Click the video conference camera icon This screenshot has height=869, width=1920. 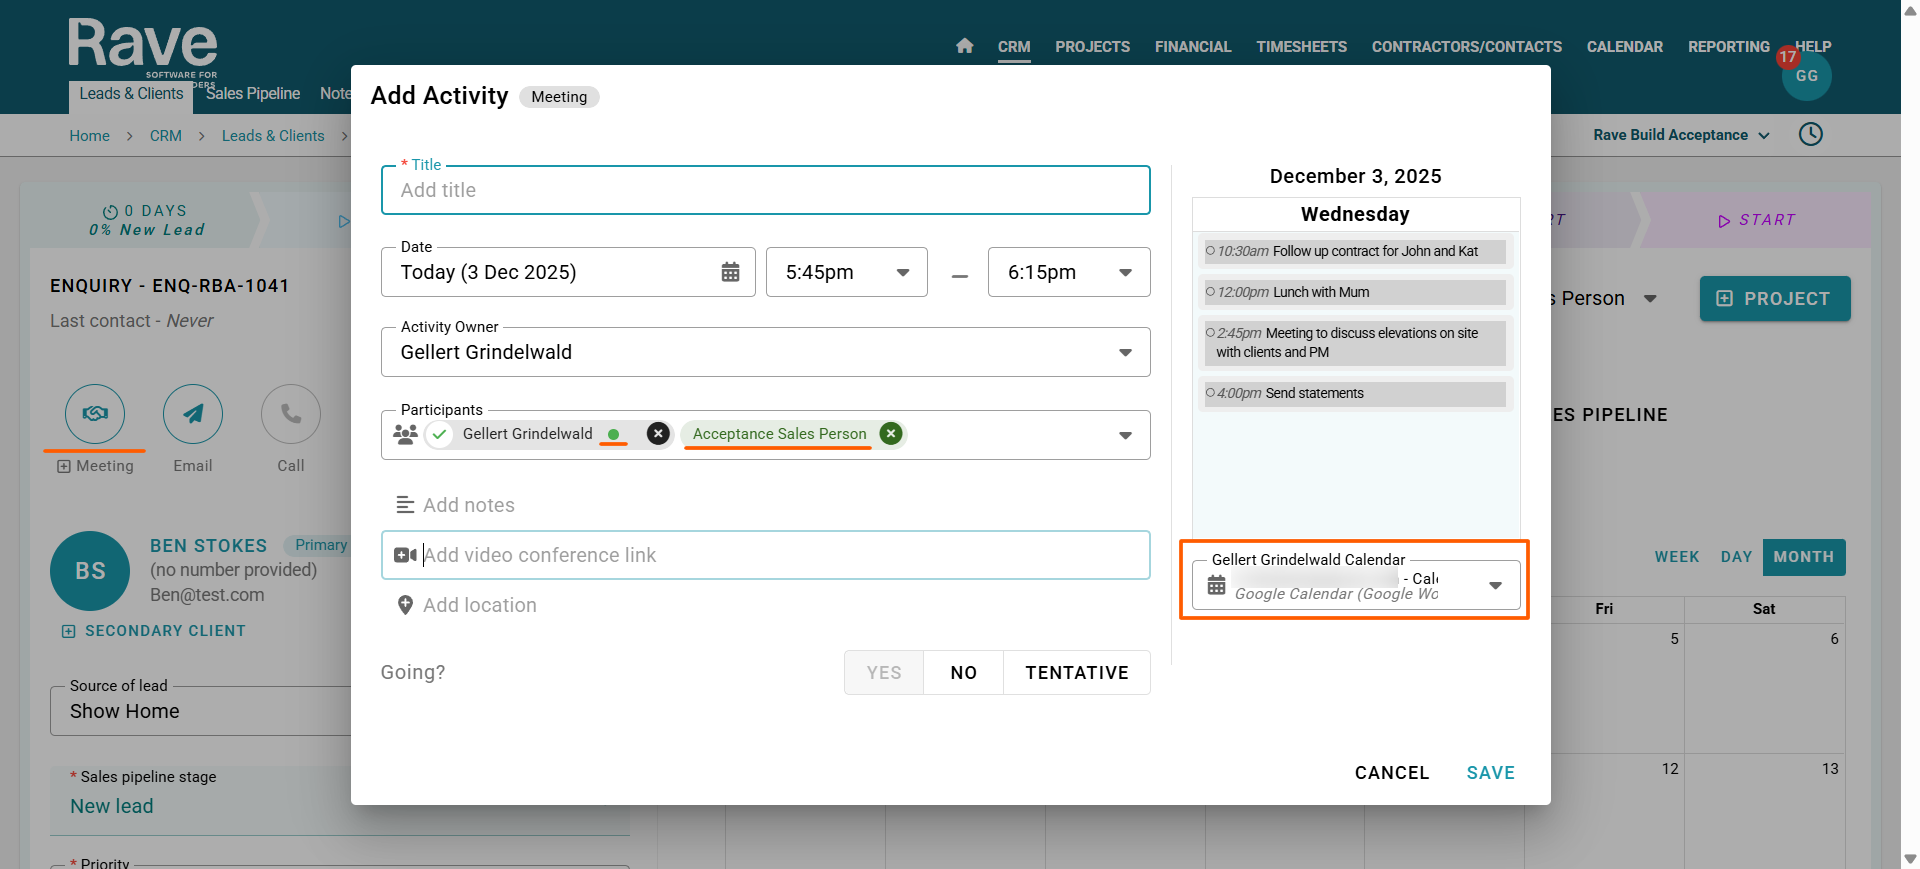point(405,555)
